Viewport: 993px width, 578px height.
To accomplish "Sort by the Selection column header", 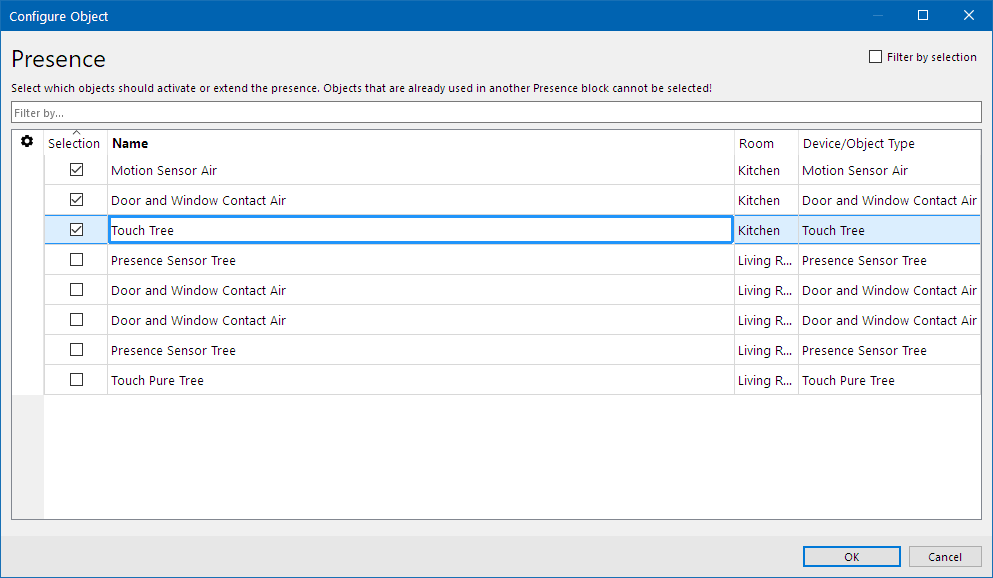I will point(74,143).
